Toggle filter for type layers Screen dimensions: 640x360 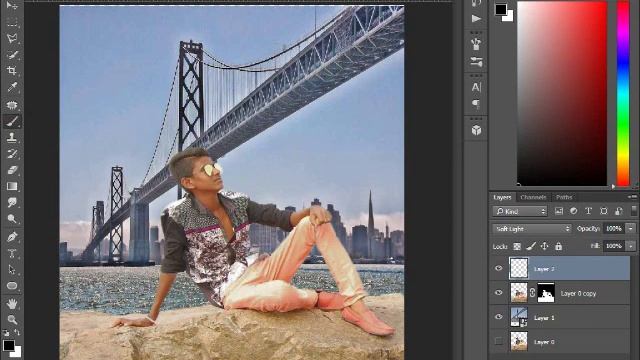tap(588, 211)
